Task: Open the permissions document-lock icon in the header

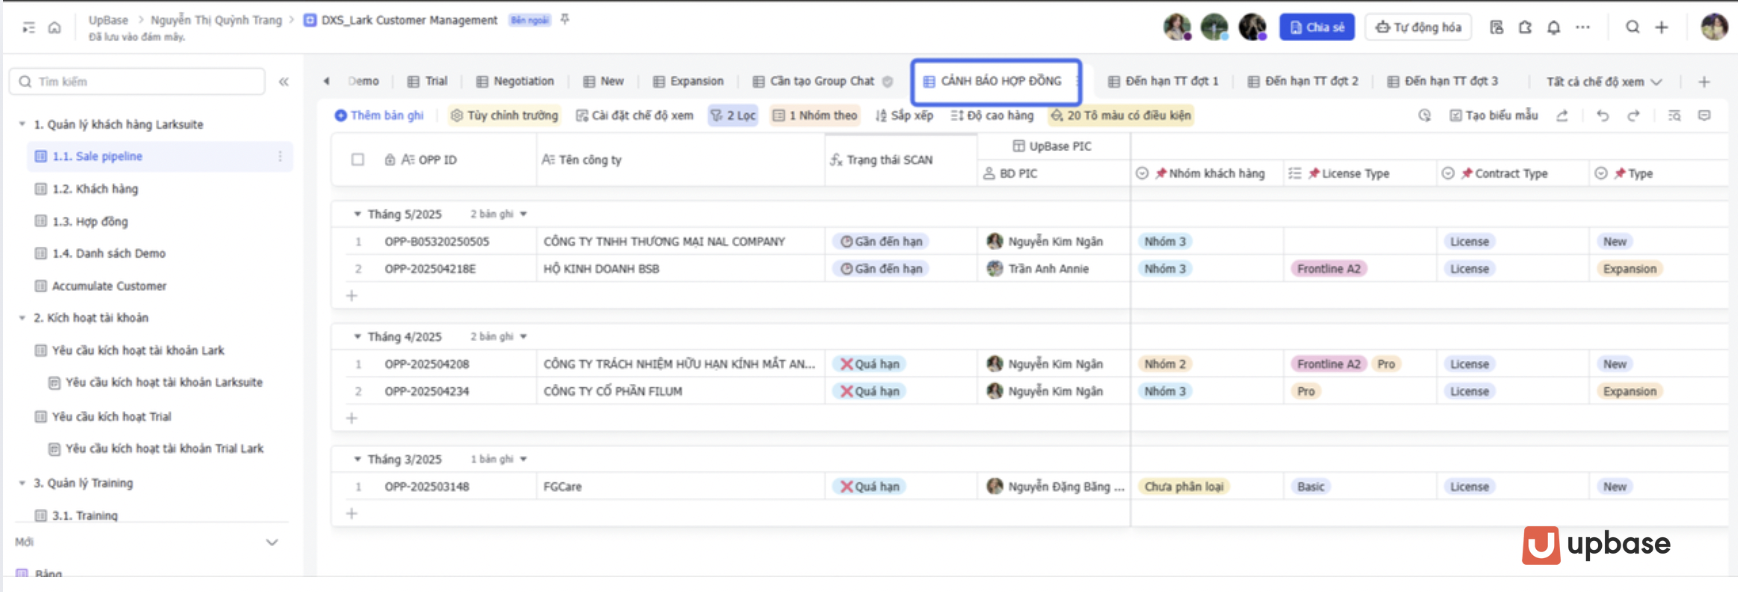Action: [1496, 27]
